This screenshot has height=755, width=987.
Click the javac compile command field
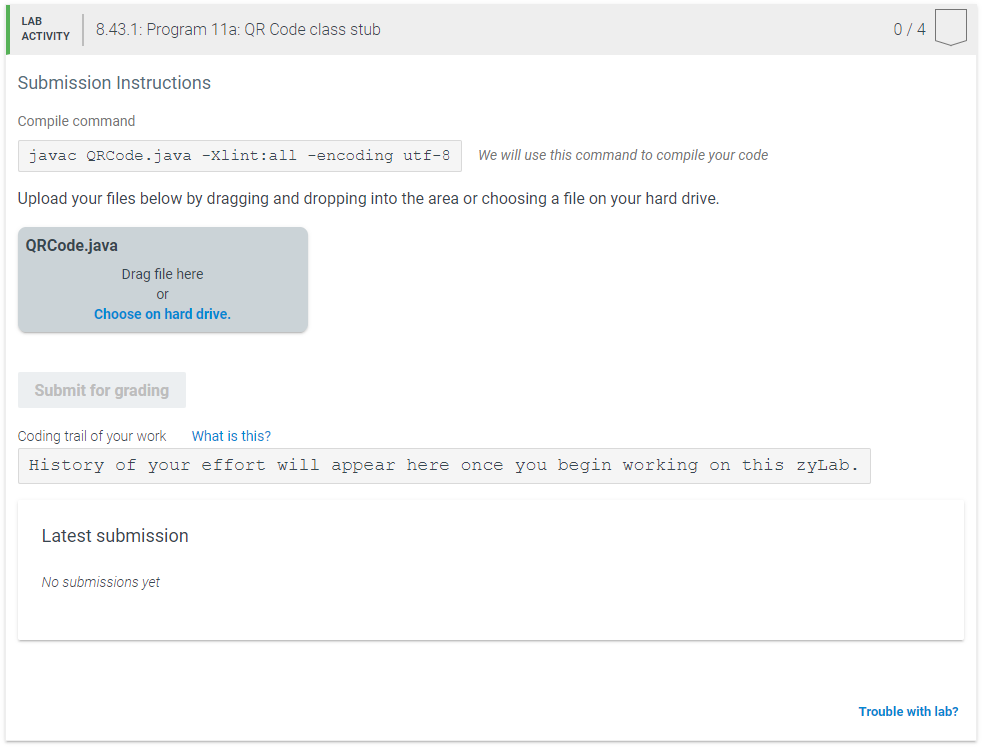(x=240, y=156)
